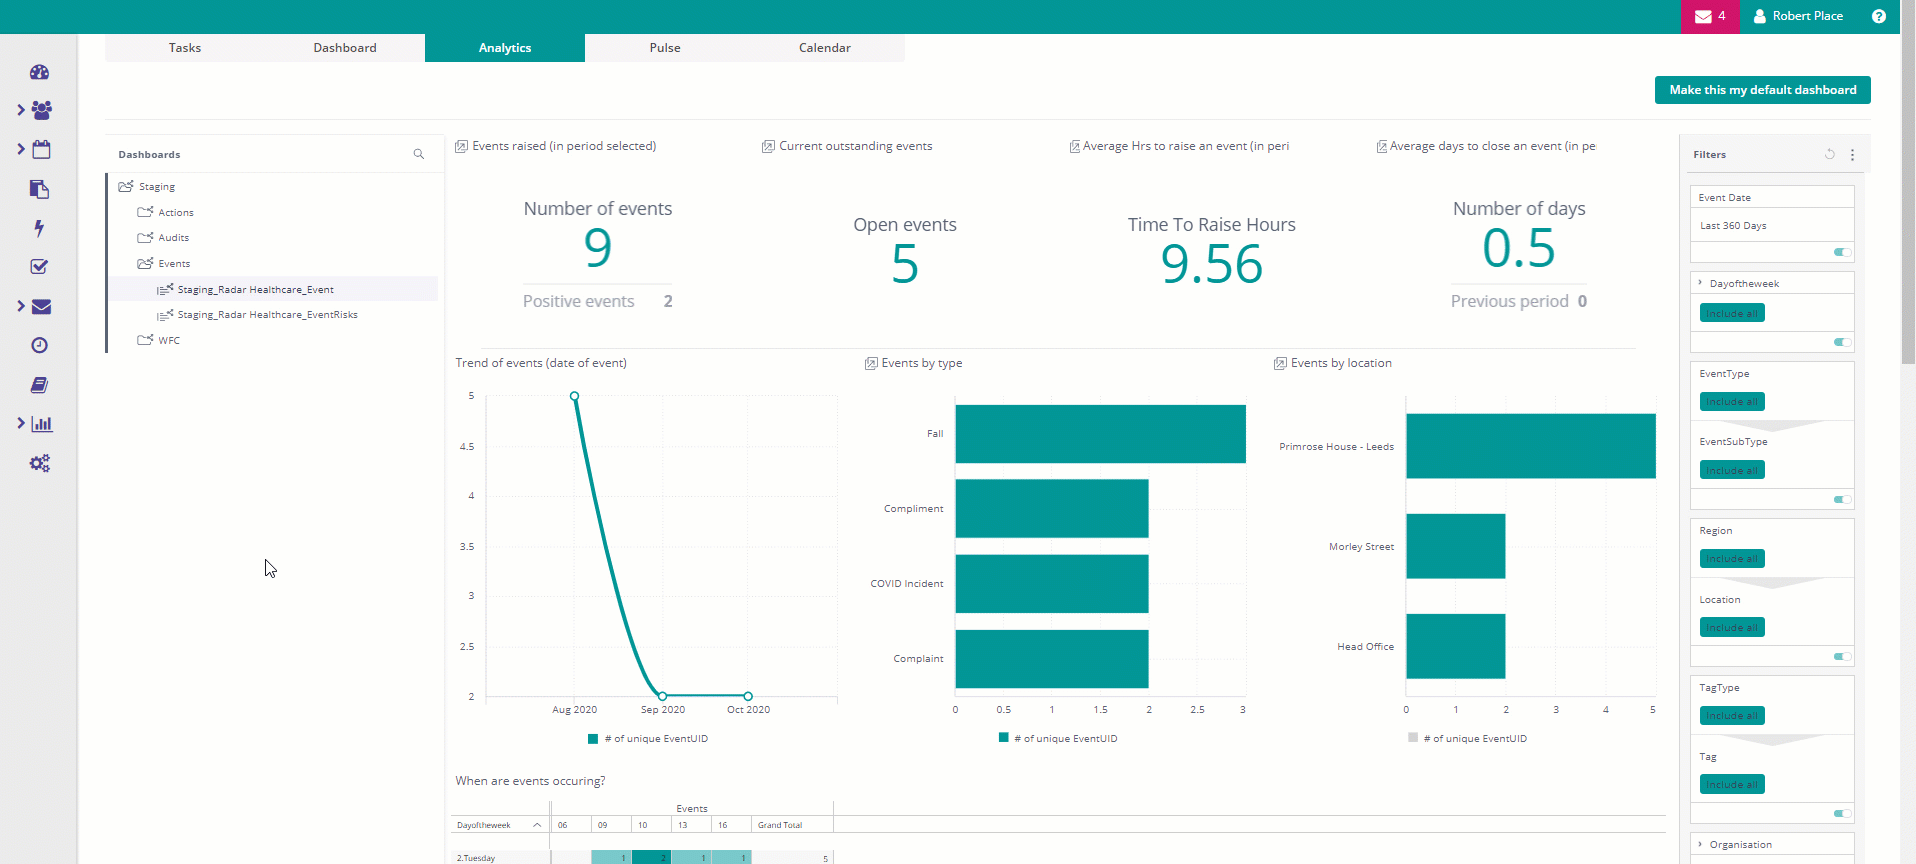Open the Events by location link icon
This screenshot has width=1916, height=864.
(x=1280, y=363)
